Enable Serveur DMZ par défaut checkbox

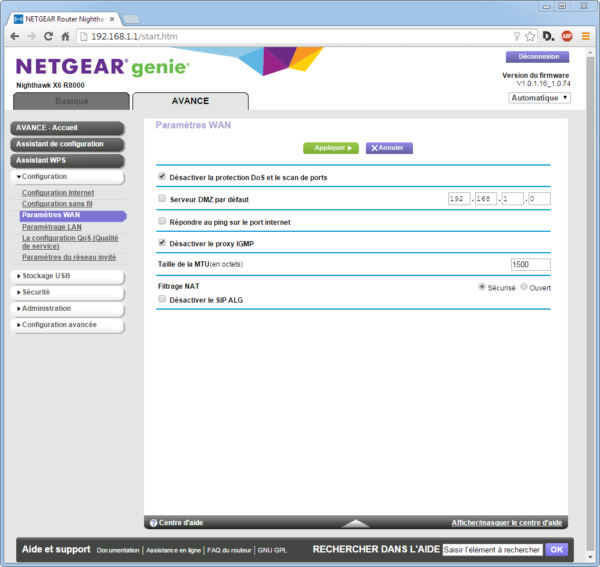163,199
